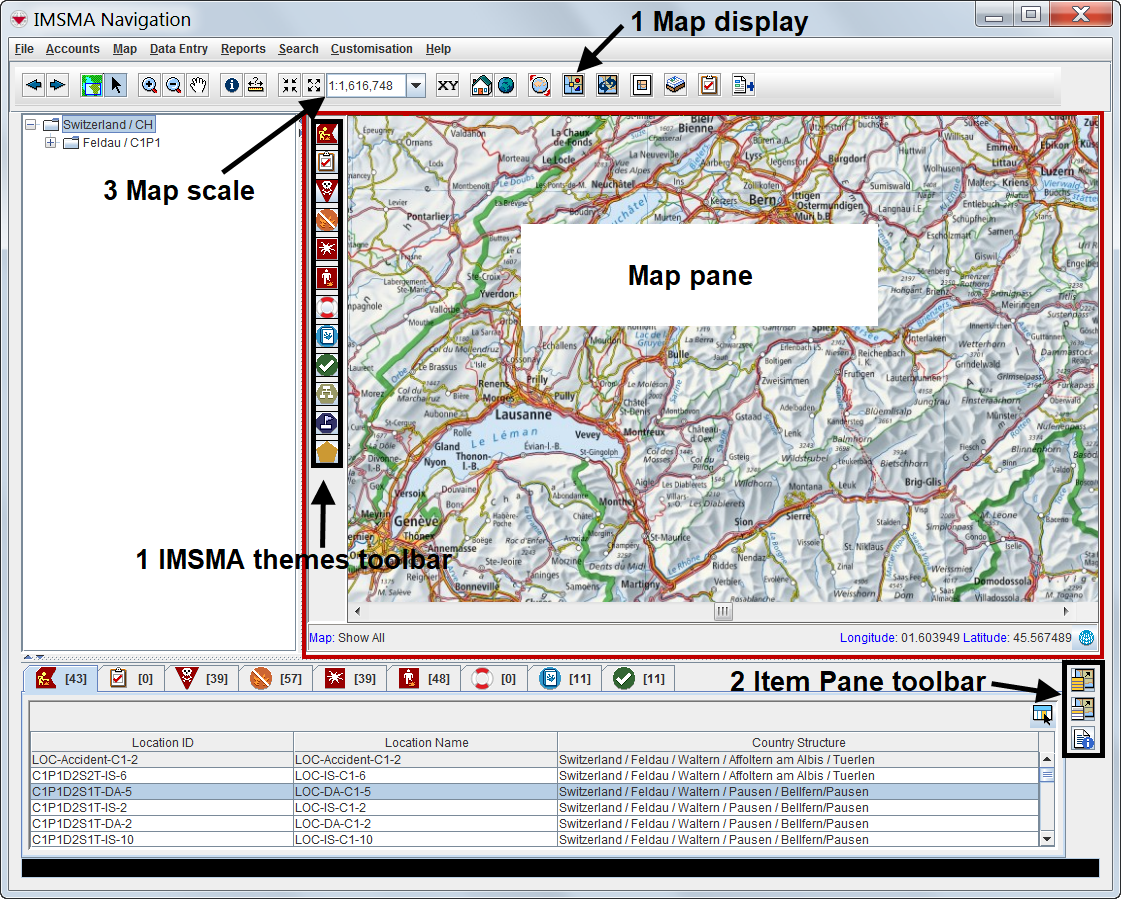Collapse the Switzerland / CH tree node
Image resolution: width=1121 pixels, height=899 pixels.
(x=31, y=125)
